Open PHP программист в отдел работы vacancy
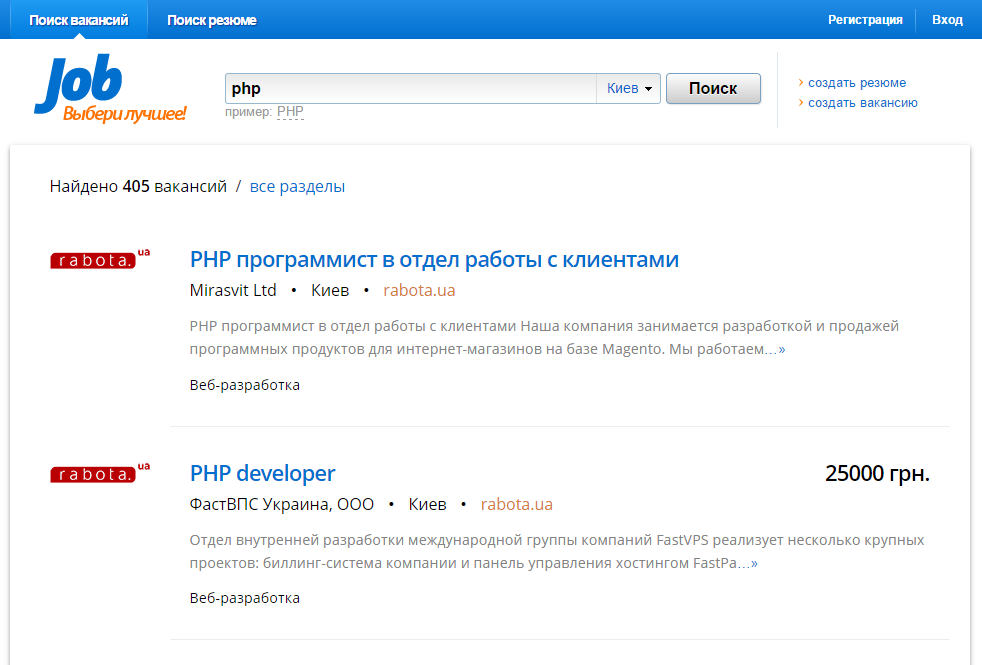 tap(434, 259)
